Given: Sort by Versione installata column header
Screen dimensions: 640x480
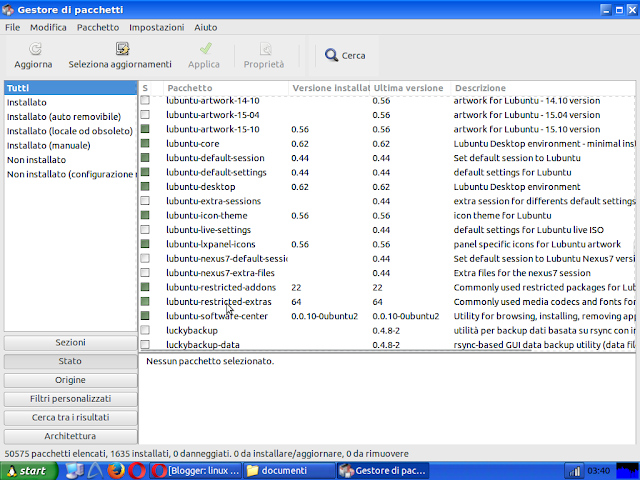Looking at the screenshot, I should [x=329, y=88].
